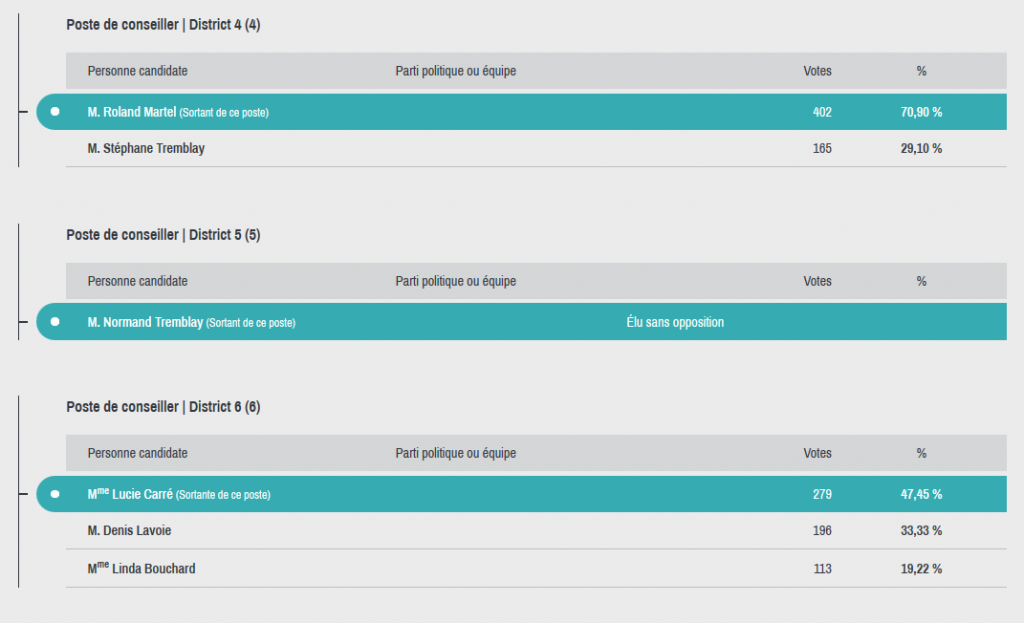The height and width of the screenshot is (623, 1024).
Task: Click the District 4 (4) heading
Action: [163, 25]
